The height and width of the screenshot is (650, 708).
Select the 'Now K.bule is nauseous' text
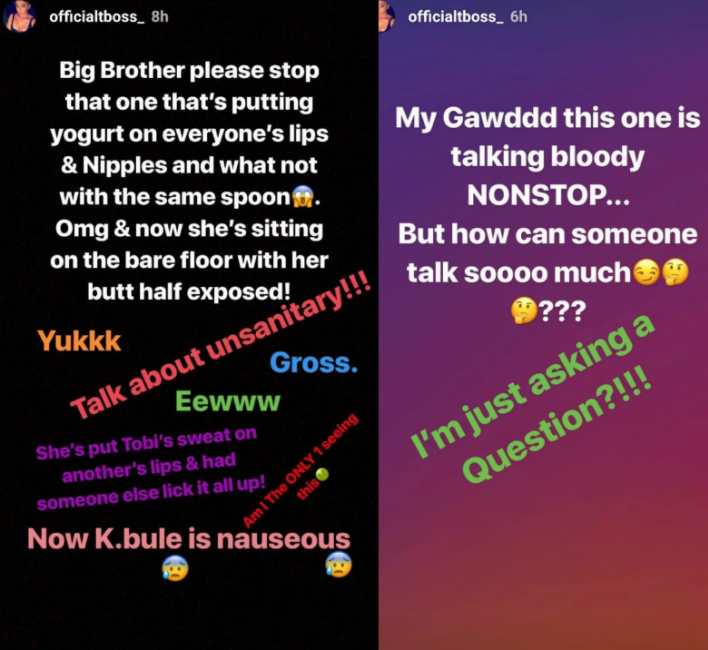(x=189, y=539)
